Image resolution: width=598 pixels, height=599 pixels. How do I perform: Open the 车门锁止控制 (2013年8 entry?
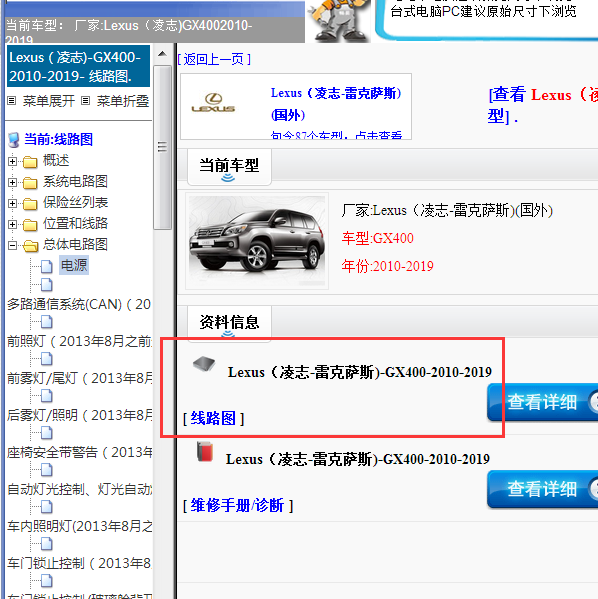[x=79, y=563]
